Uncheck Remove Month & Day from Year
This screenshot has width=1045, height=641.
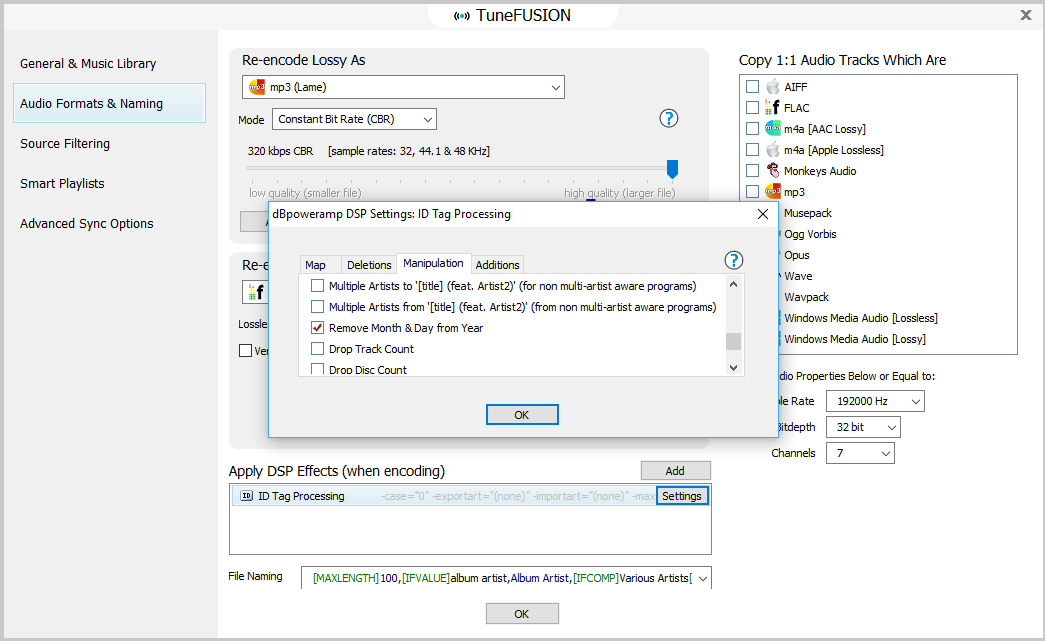coord(317,328)
